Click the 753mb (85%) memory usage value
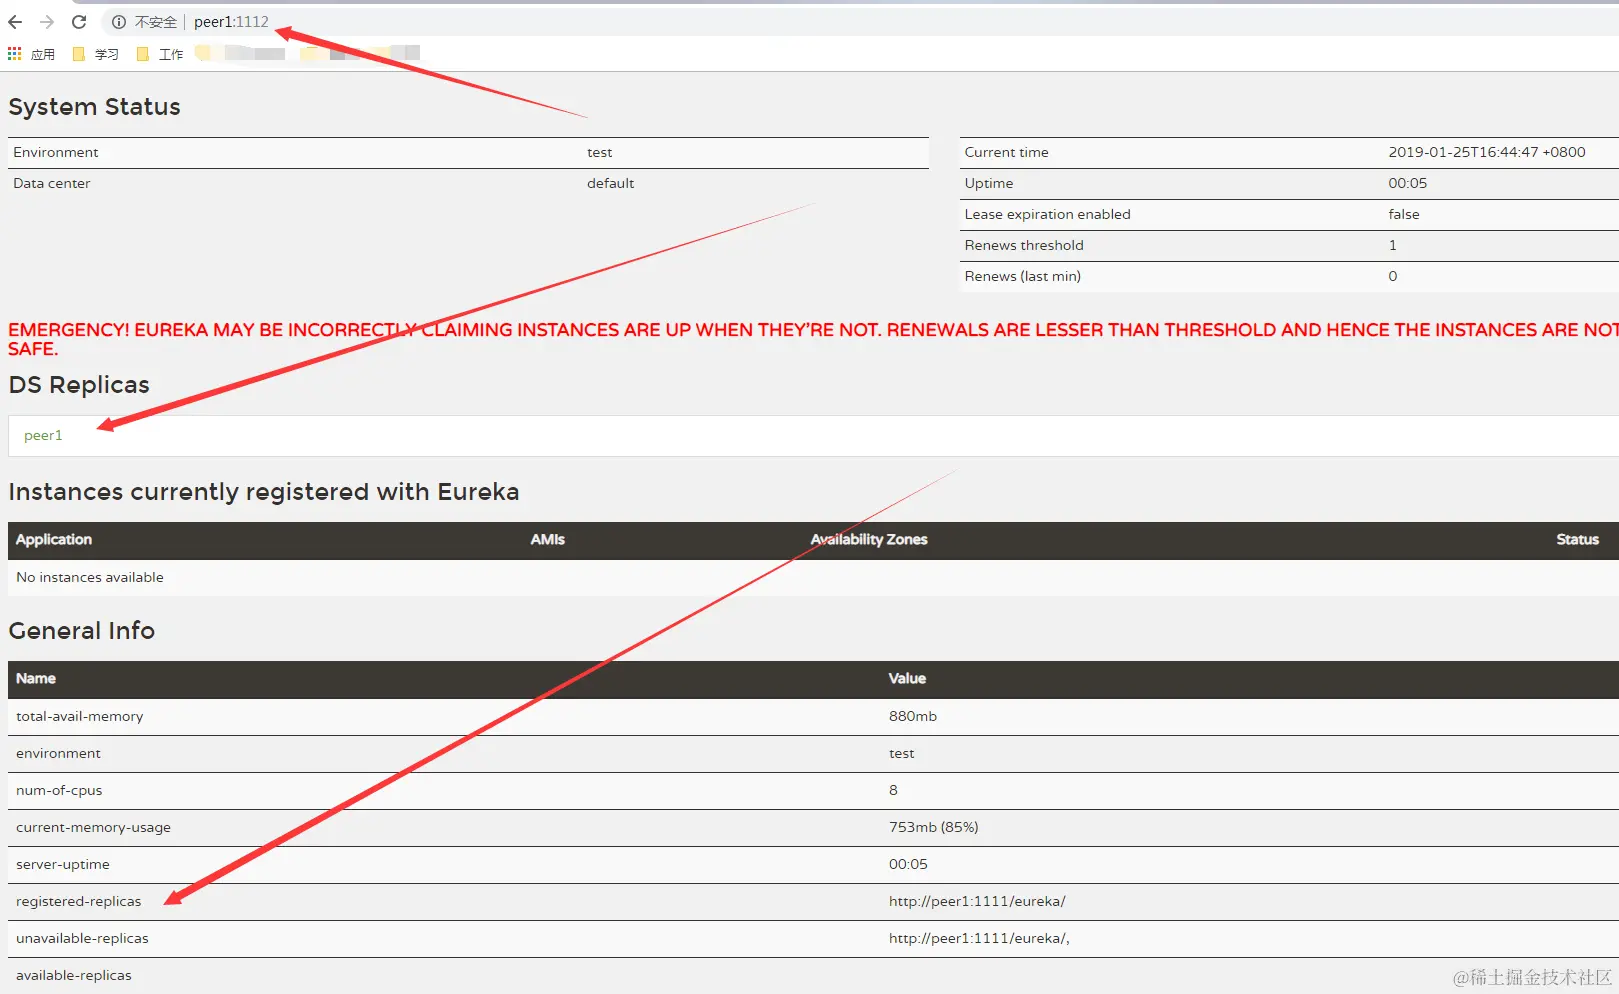This screenshot has width=1619, height=994. tap(934, 827)
